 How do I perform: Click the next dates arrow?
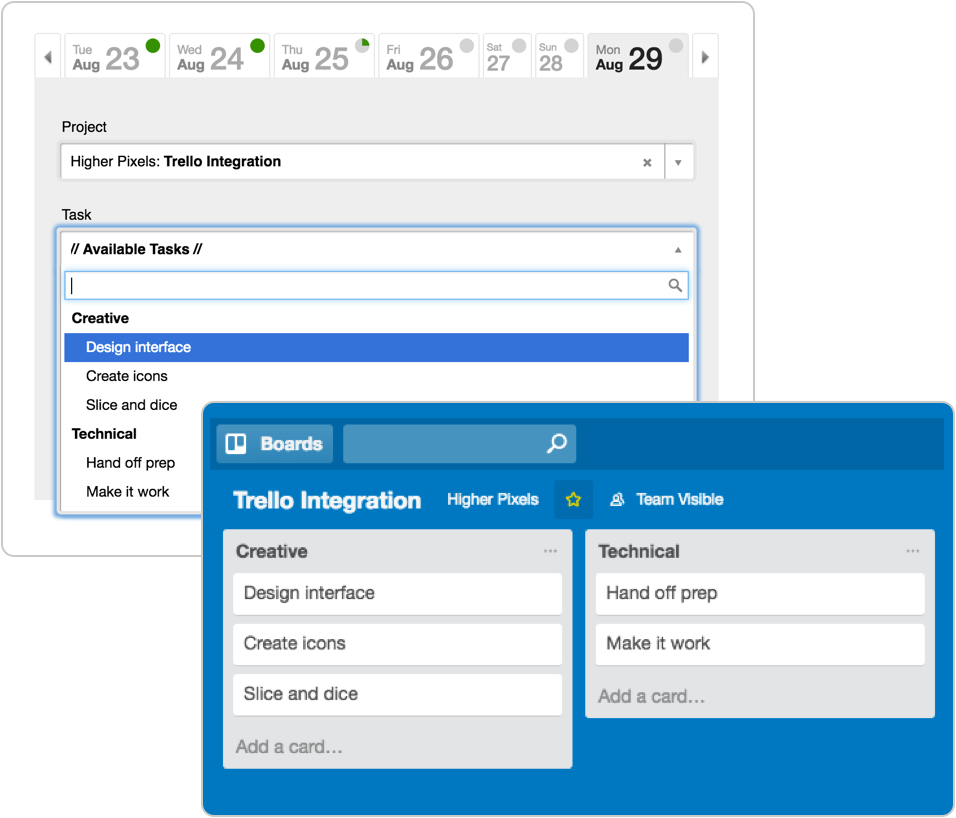[x=705, y=55]
